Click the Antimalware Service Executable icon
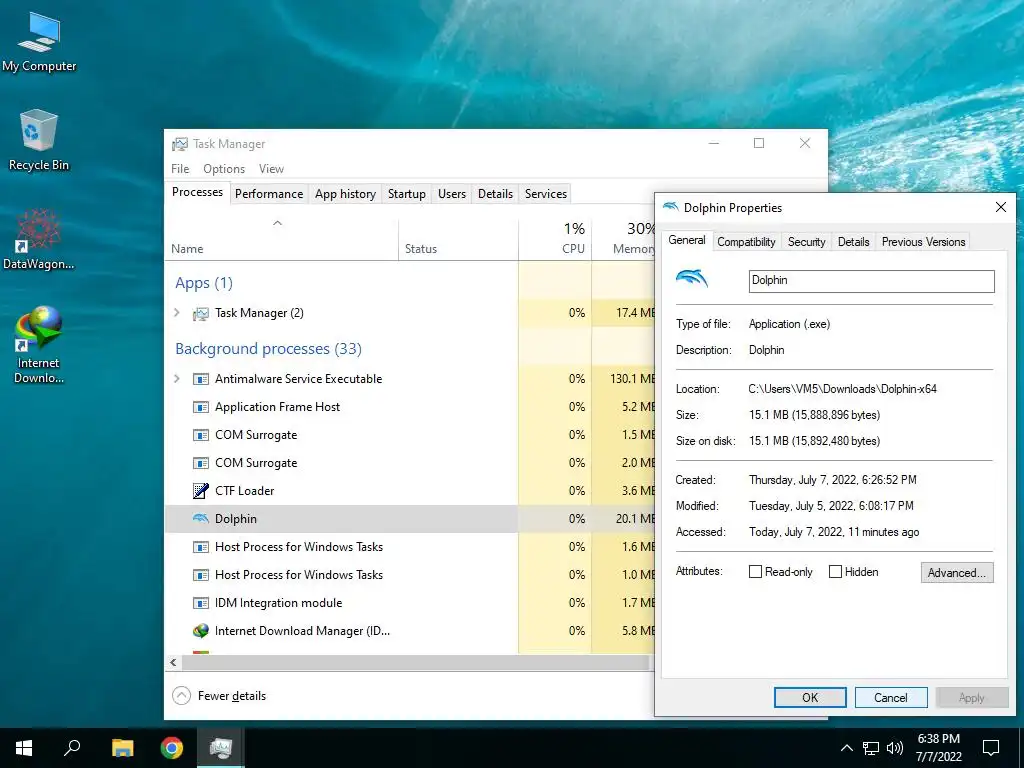Image resolution: width=1024 pixels, height=768 pixels. pos(200,379)
